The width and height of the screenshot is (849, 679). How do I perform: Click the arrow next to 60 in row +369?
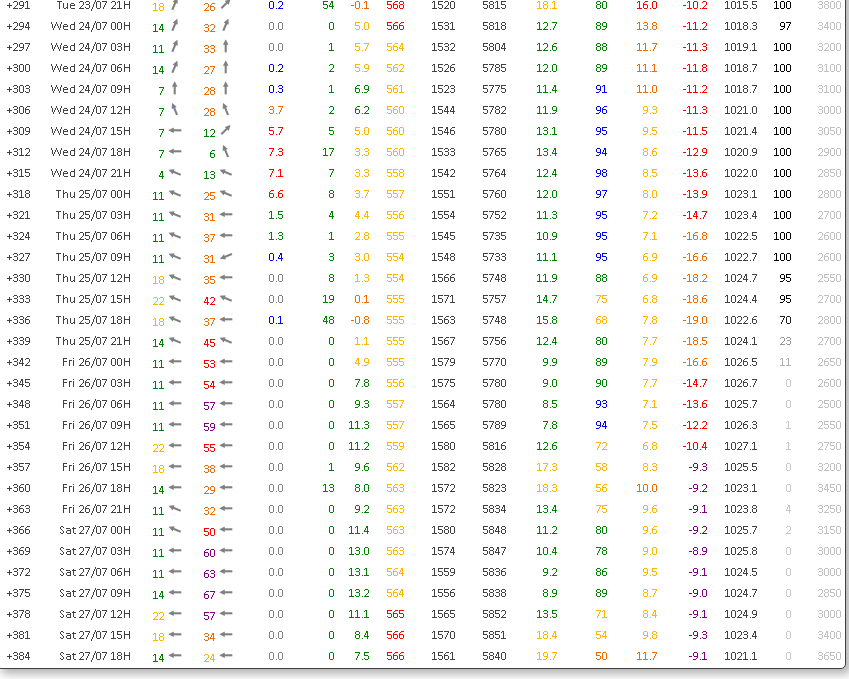pos(226,551)
